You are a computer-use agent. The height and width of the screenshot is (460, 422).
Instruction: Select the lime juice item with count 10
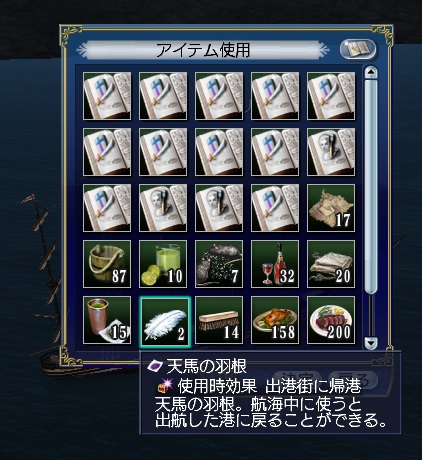tap(163, 264)
